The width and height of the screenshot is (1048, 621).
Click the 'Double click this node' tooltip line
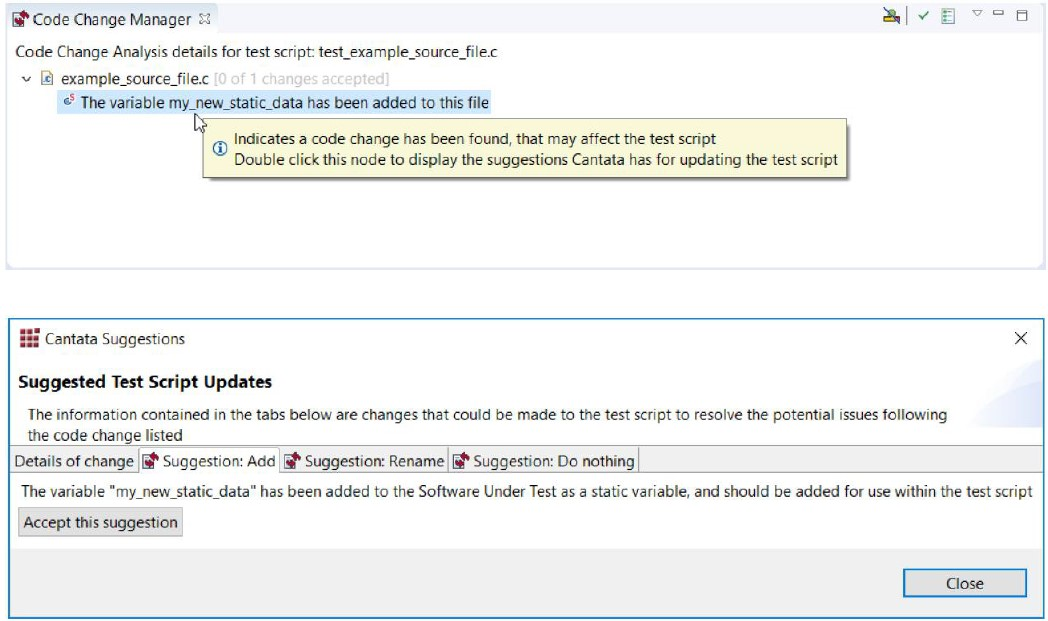tap(535, 160)
